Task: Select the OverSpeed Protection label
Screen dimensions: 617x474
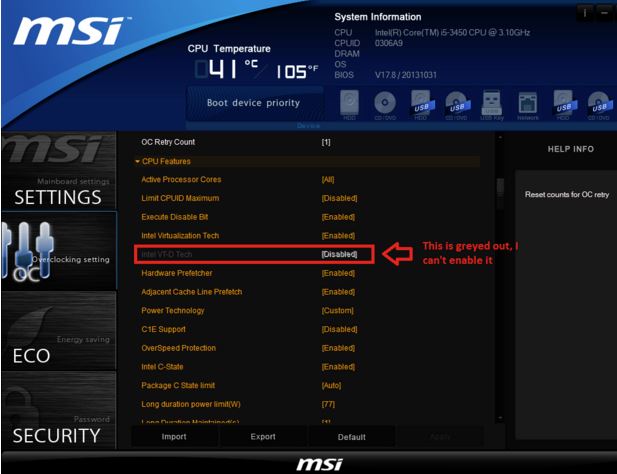Action: (178, 348)
